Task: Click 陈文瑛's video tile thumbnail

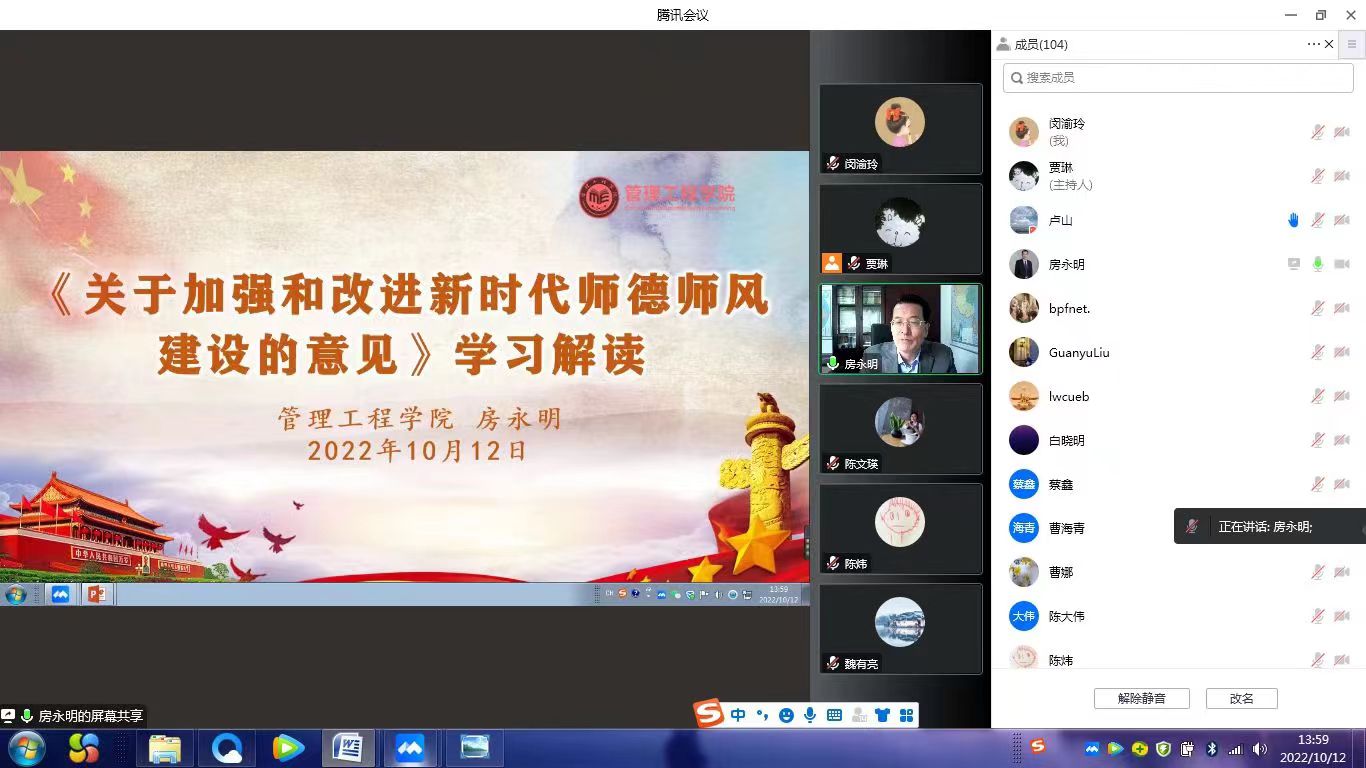Action: point(900,429)
